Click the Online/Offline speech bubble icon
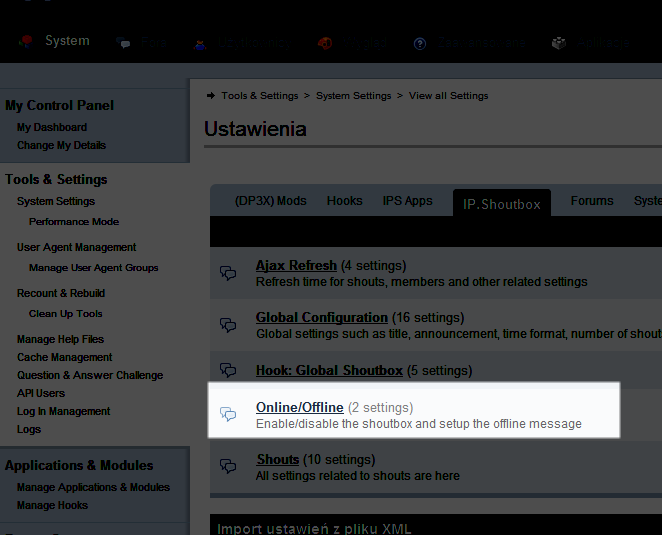 [x=228, y=415]
